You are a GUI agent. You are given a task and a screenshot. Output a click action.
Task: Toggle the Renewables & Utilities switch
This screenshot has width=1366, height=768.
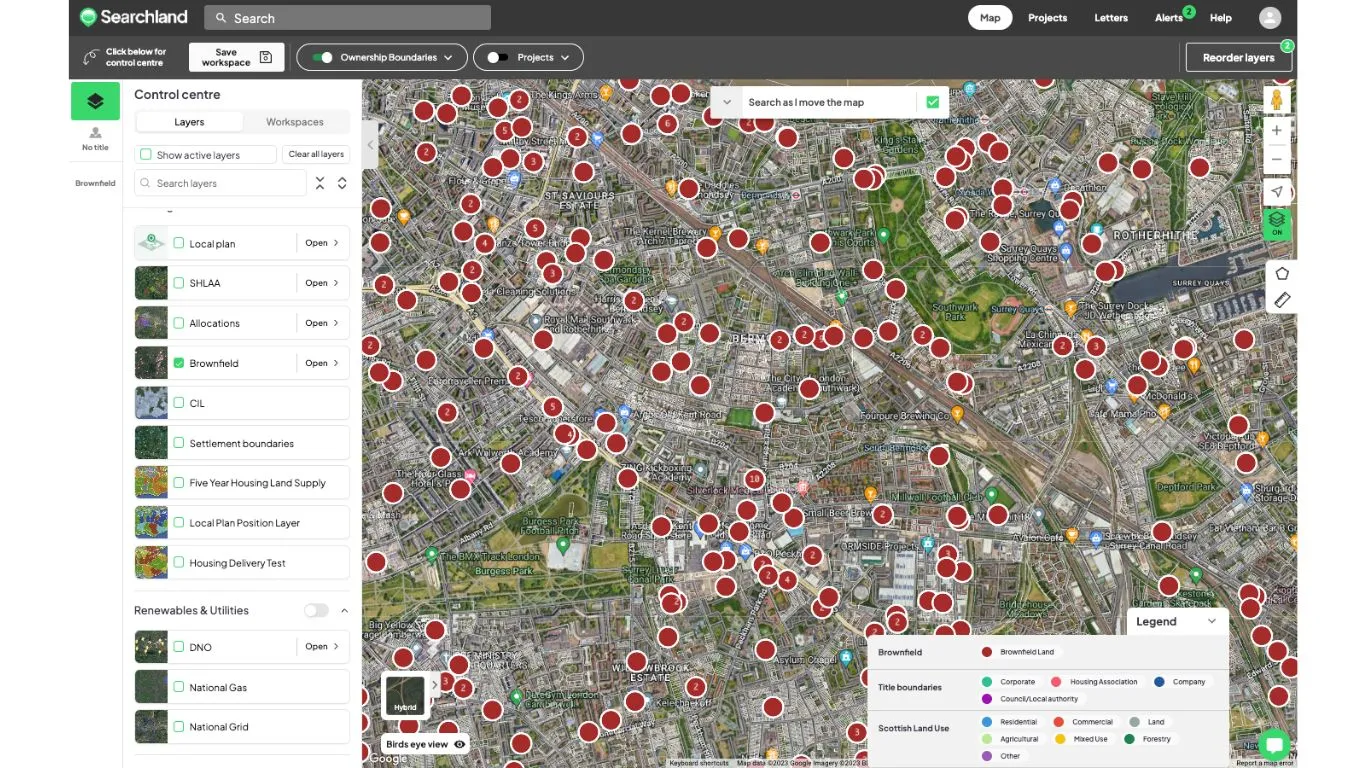point(316,610)
